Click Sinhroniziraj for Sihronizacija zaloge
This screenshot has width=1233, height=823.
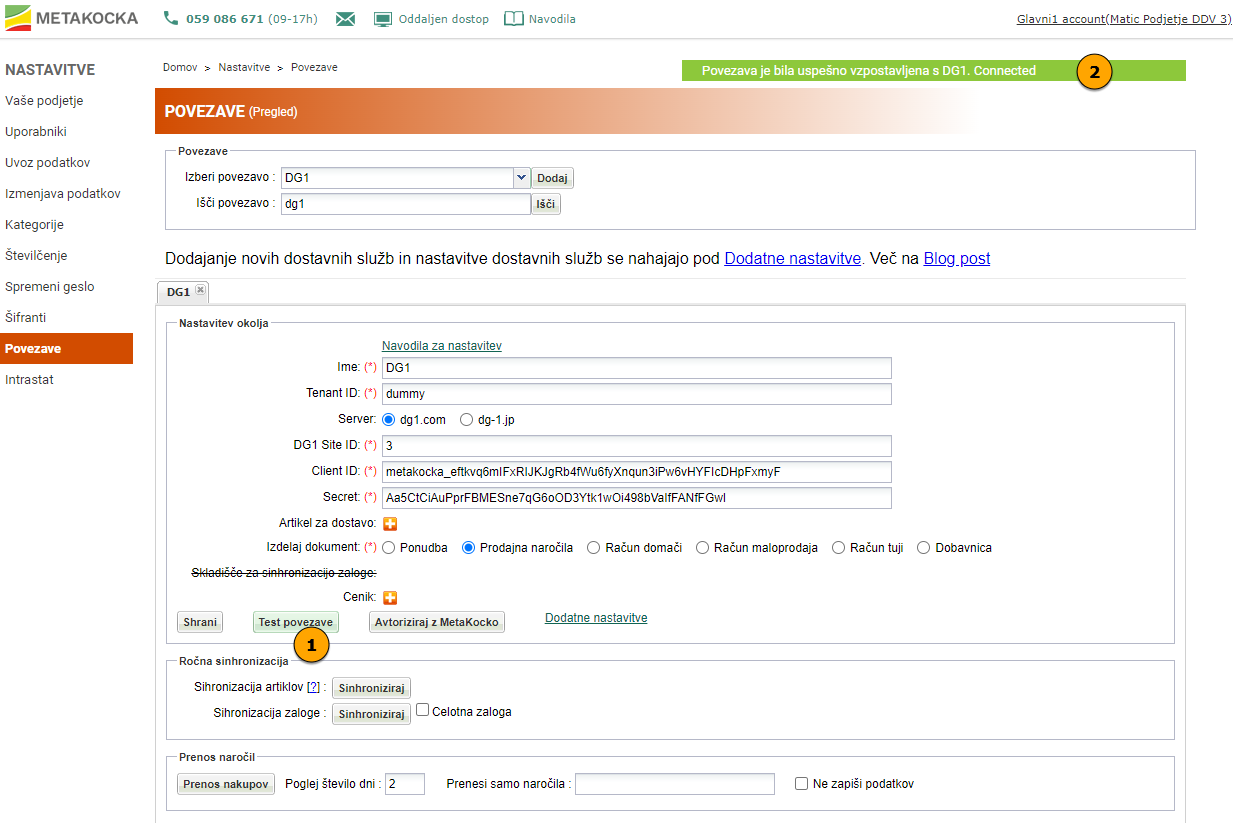tap(371, 714)
